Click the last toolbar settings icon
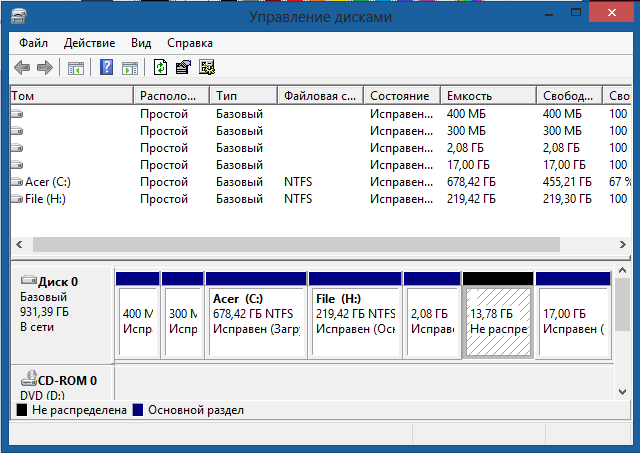The image size is (640, 453). click(x=207, y=68)
